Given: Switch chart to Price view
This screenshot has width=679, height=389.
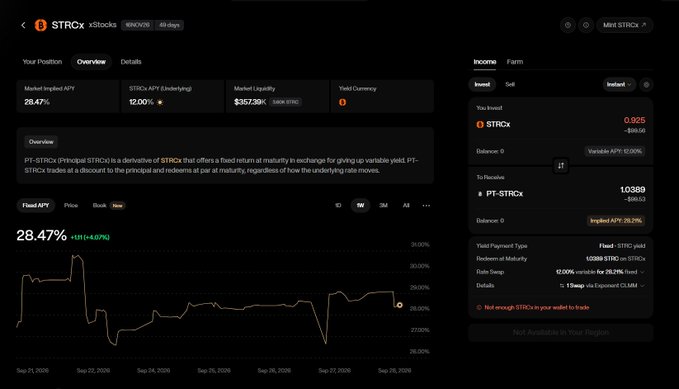Looking at the screenshot, I should click(x=71, y=205).
